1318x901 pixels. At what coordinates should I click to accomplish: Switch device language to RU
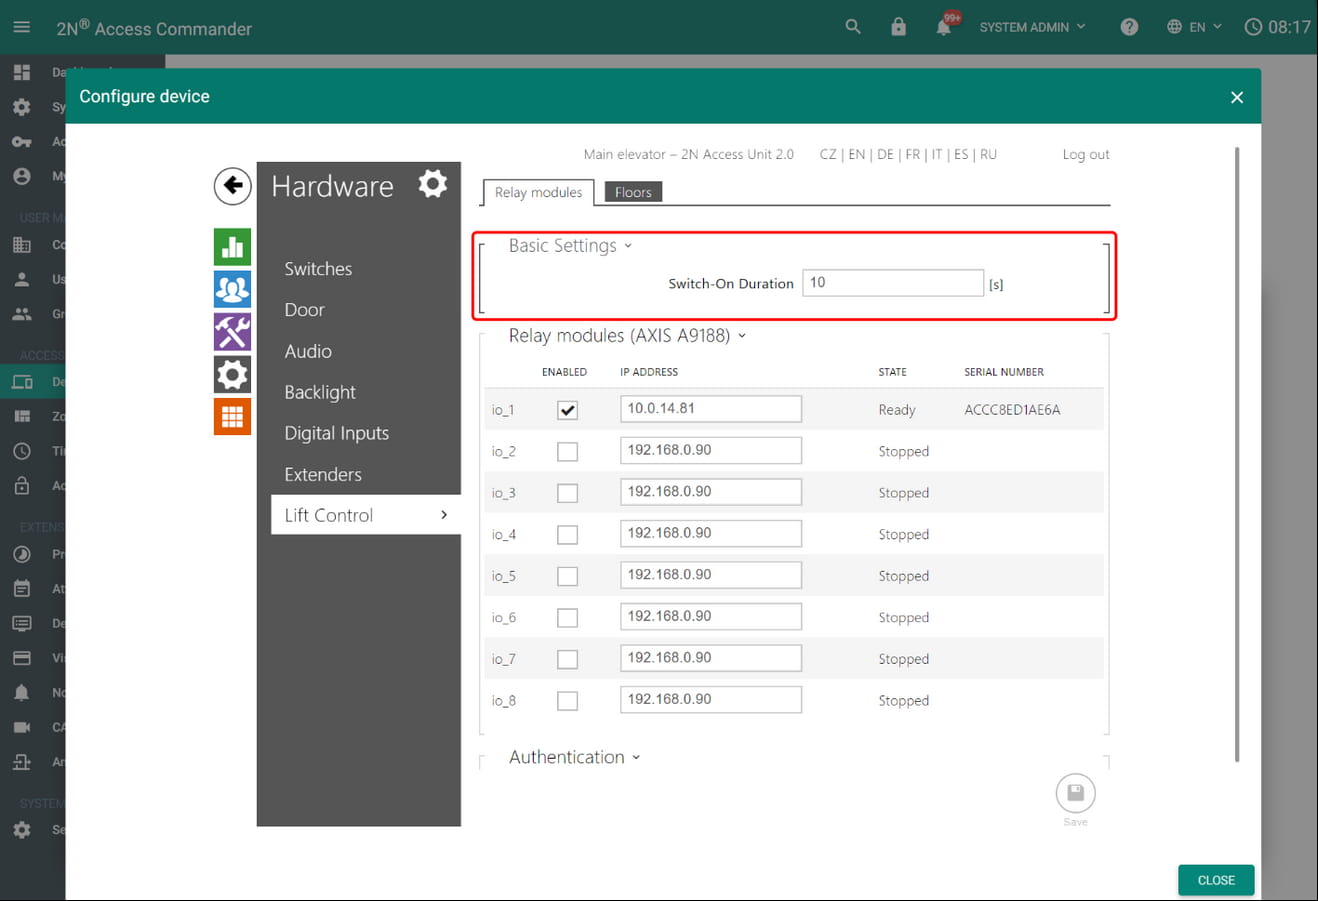tap(988, 154)
